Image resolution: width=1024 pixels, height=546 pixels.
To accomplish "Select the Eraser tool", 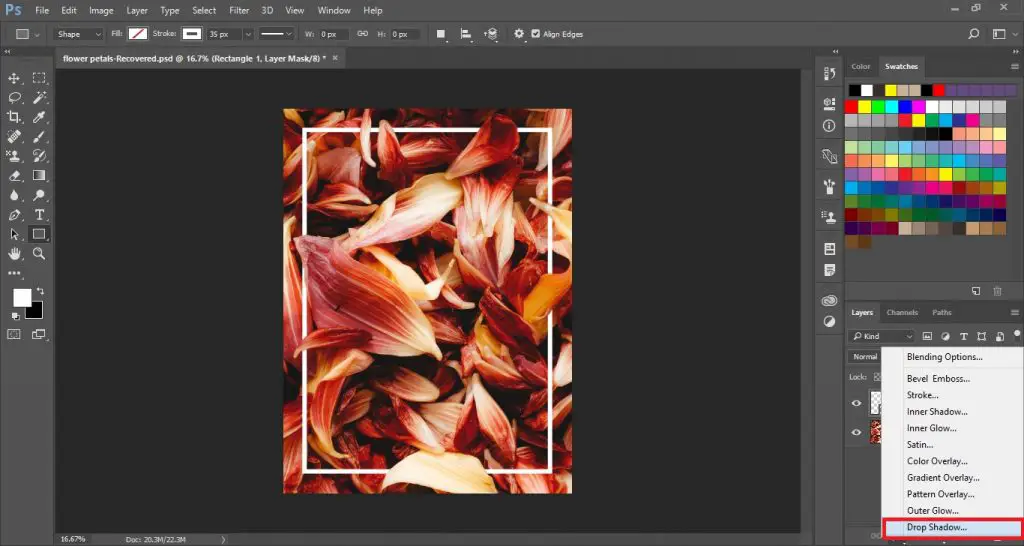I will coord(14,176).
